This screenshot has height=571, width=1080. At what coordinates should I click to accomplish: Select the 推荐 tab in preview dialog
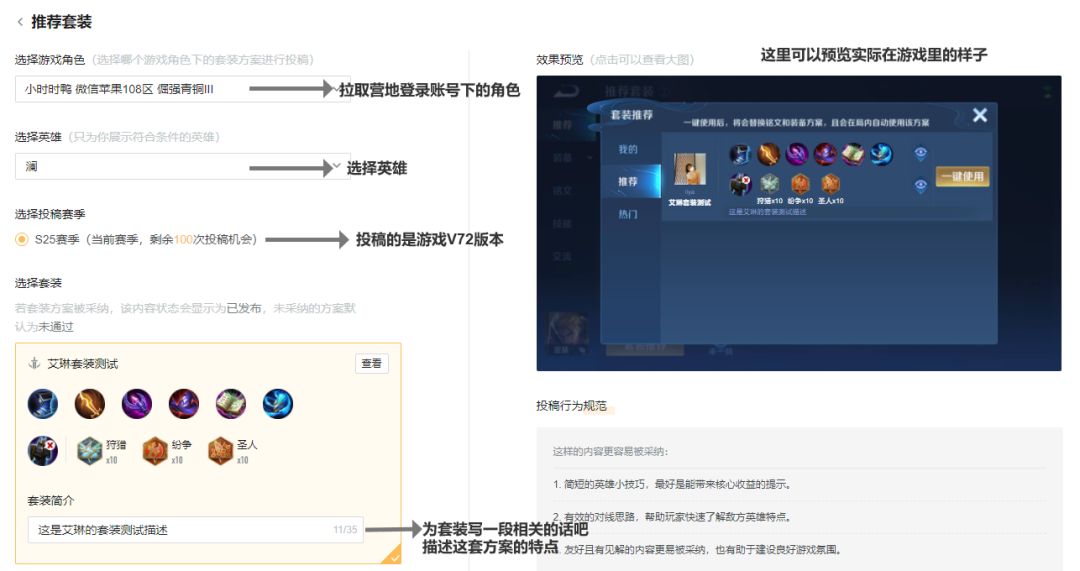(x=627, y=181)
